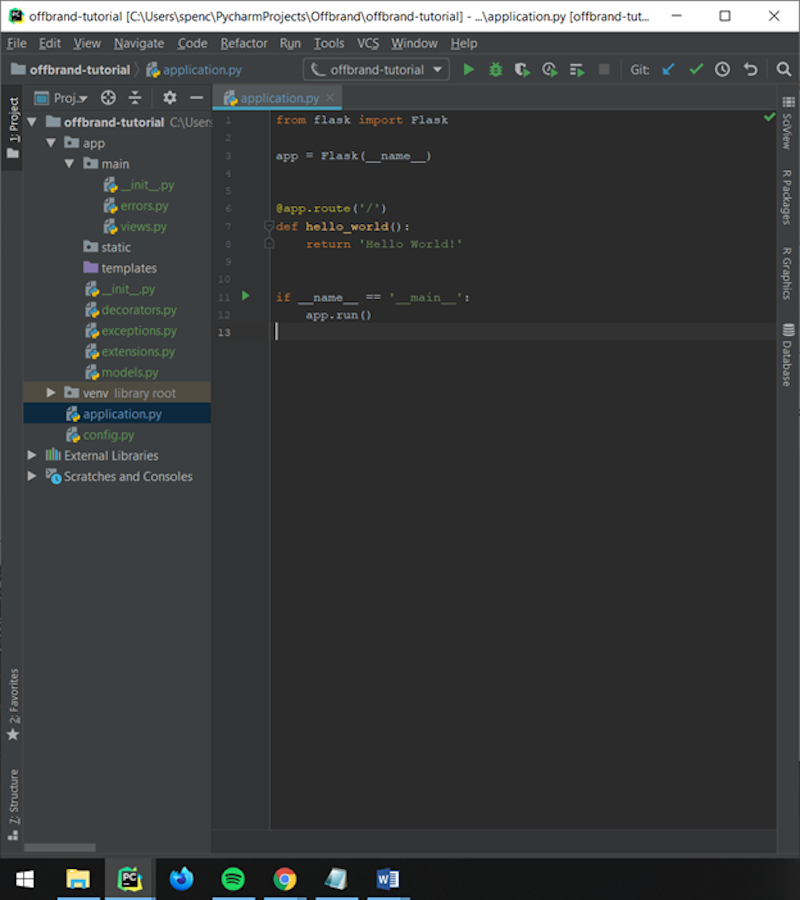Viewport: 800px width, 900px height.
Task: Start debugging with the bug icon
Action: (494, 69)
